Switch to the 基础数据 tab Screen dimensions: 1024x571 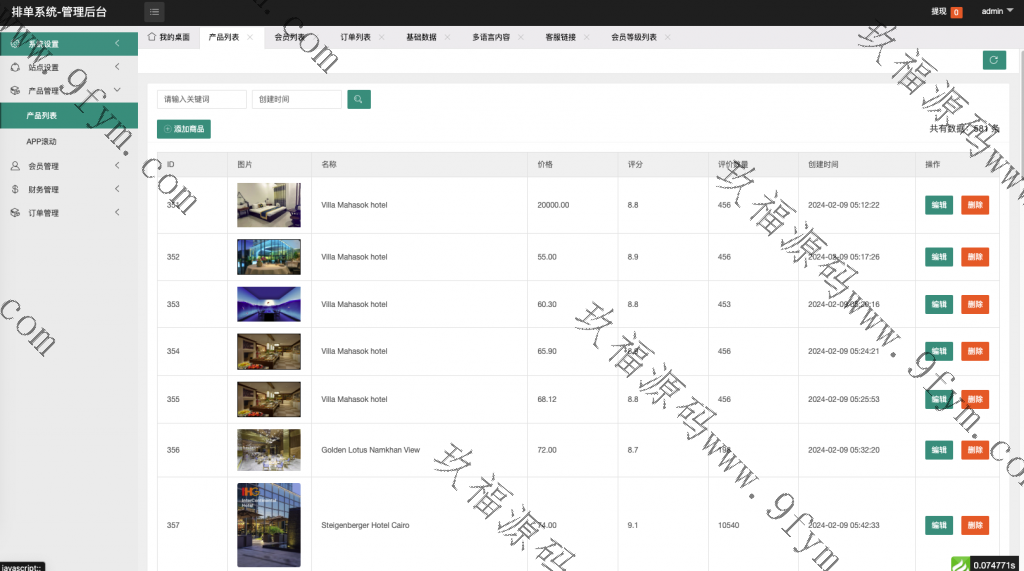pos(421,37)
